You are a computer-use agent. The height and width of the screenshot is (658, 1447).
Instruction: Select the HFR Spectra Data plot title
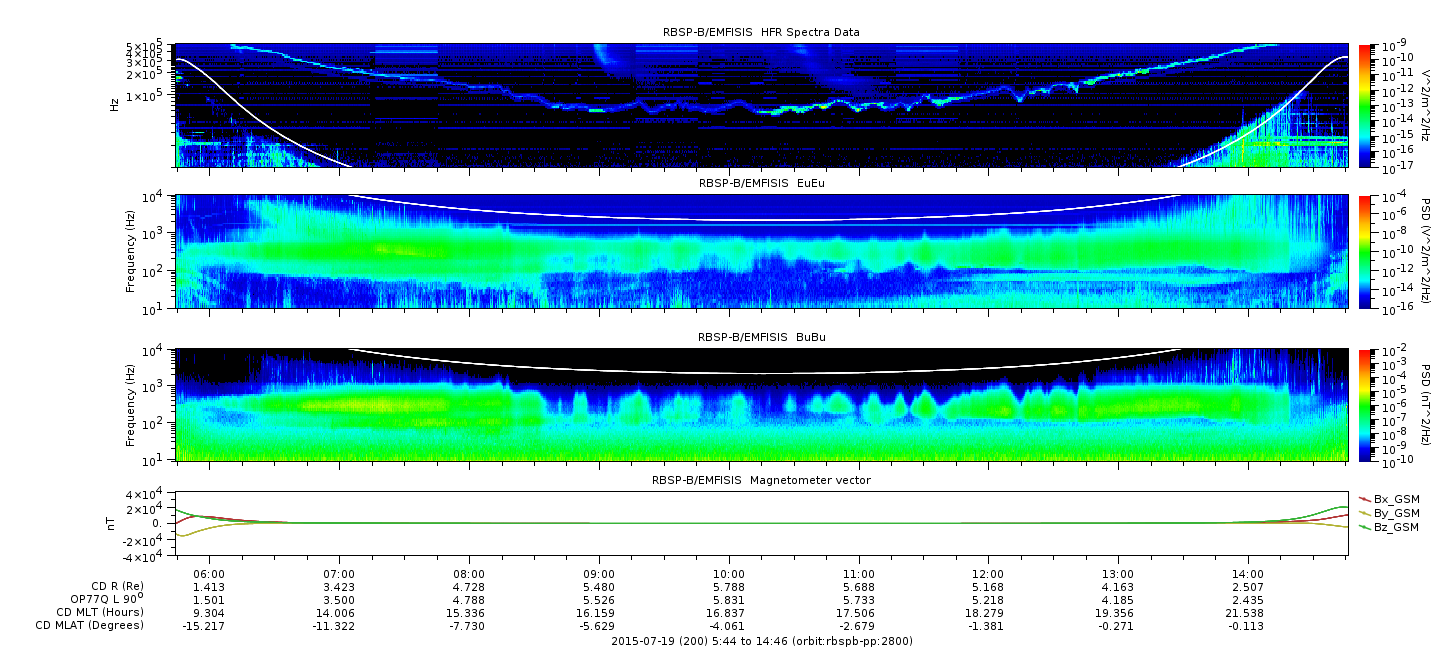pyautogui.click(x=761, y=32)
